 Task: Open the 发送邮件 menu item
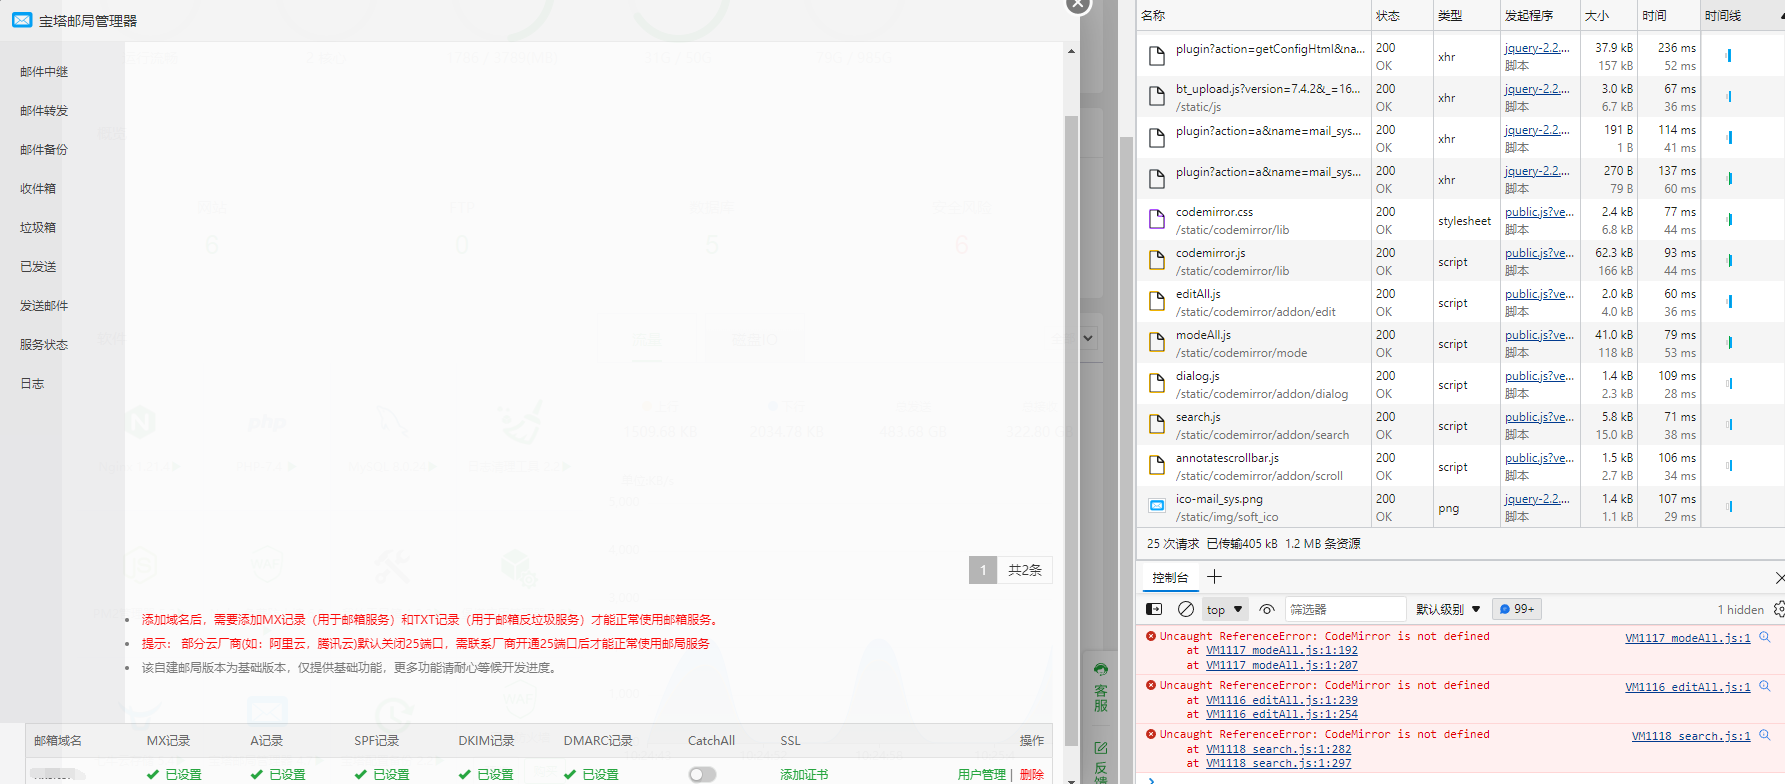click(44, 306)
